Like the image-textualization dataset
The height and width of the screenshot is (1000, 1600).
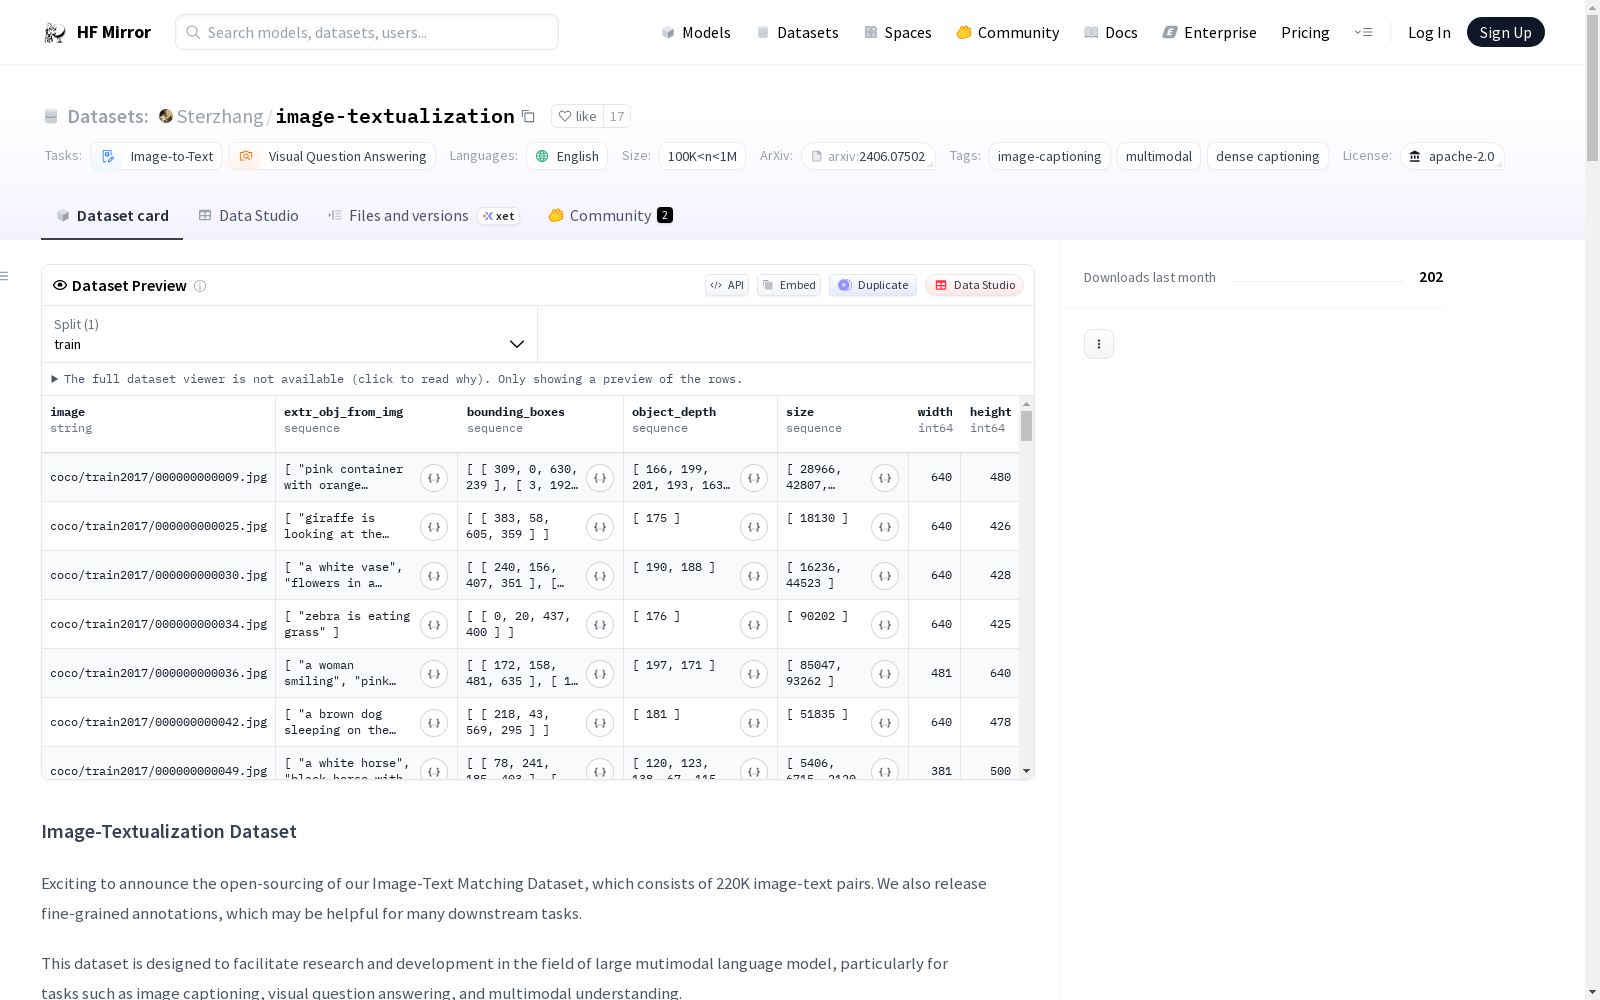(578, 116)
